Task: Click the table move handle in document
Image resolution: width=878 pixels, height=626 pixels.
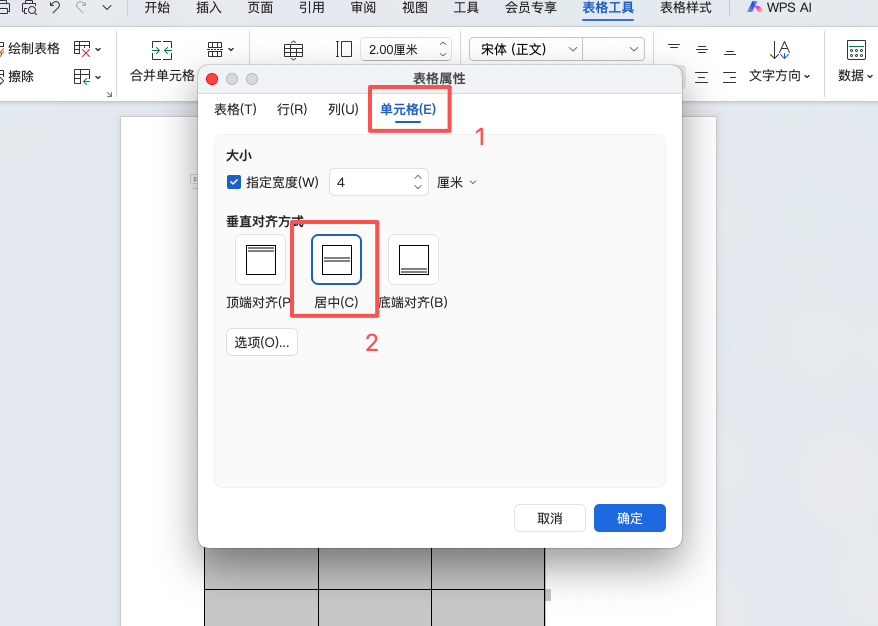Action: click(194, 180)
